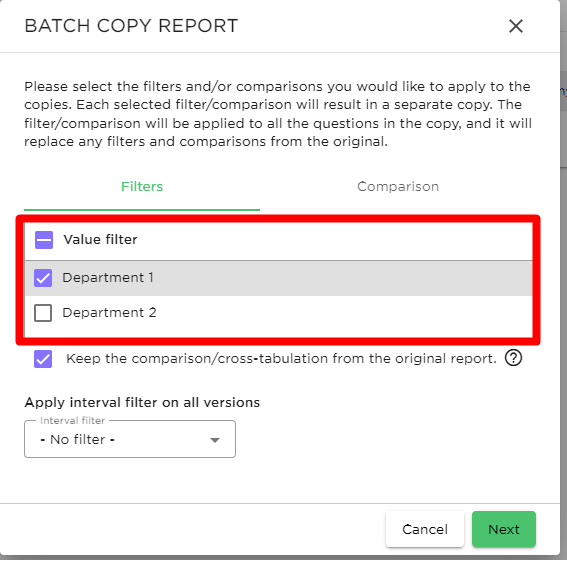This screenshot has height=561, width=567.
Task: Open the Interval filter dropdown
Action: point(130,439)
